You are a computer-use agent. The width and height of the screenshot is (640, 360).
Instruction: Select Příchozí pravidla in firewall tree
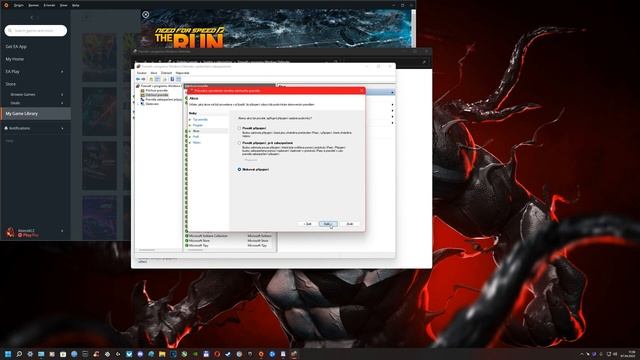pos(157,91)
